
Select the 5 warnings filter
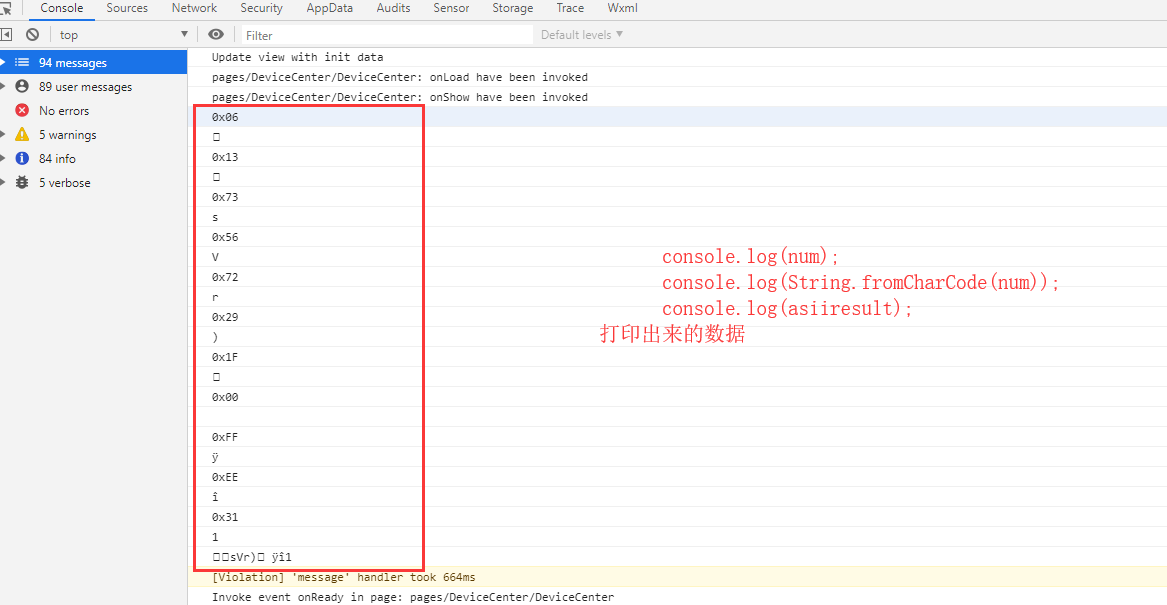coord(93,134)
